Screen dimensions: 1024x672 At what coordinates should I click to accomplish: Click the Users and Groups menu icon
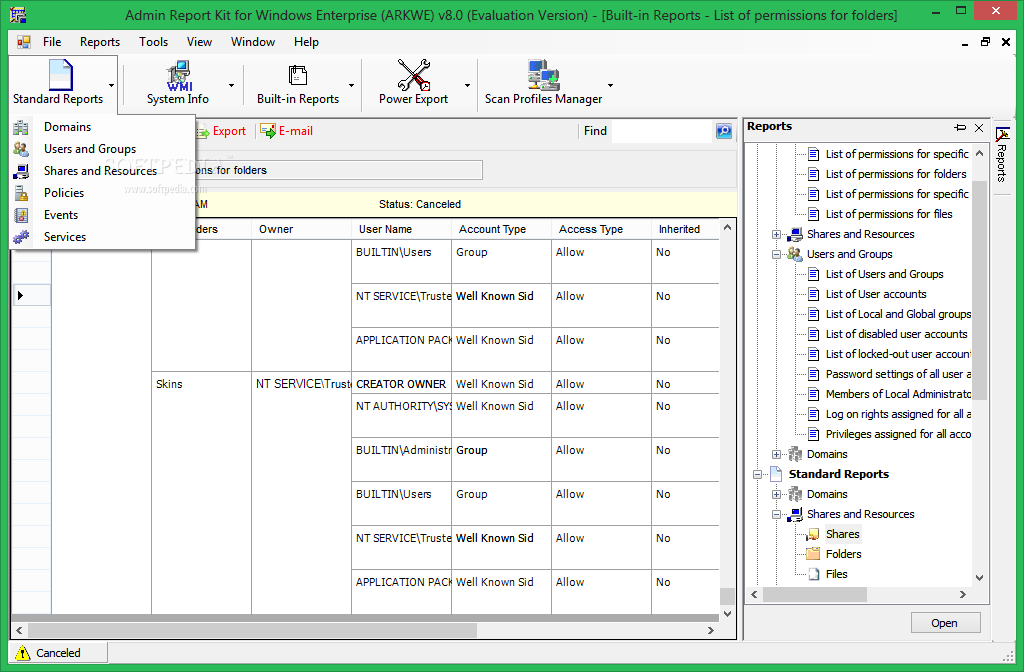21,149
